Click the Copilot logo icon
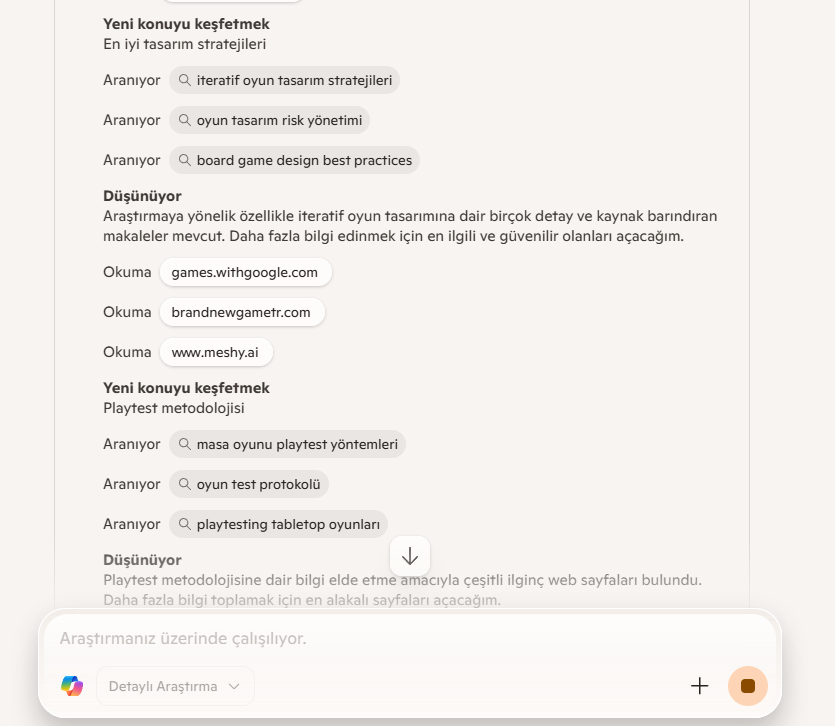 tap(72, 686)
